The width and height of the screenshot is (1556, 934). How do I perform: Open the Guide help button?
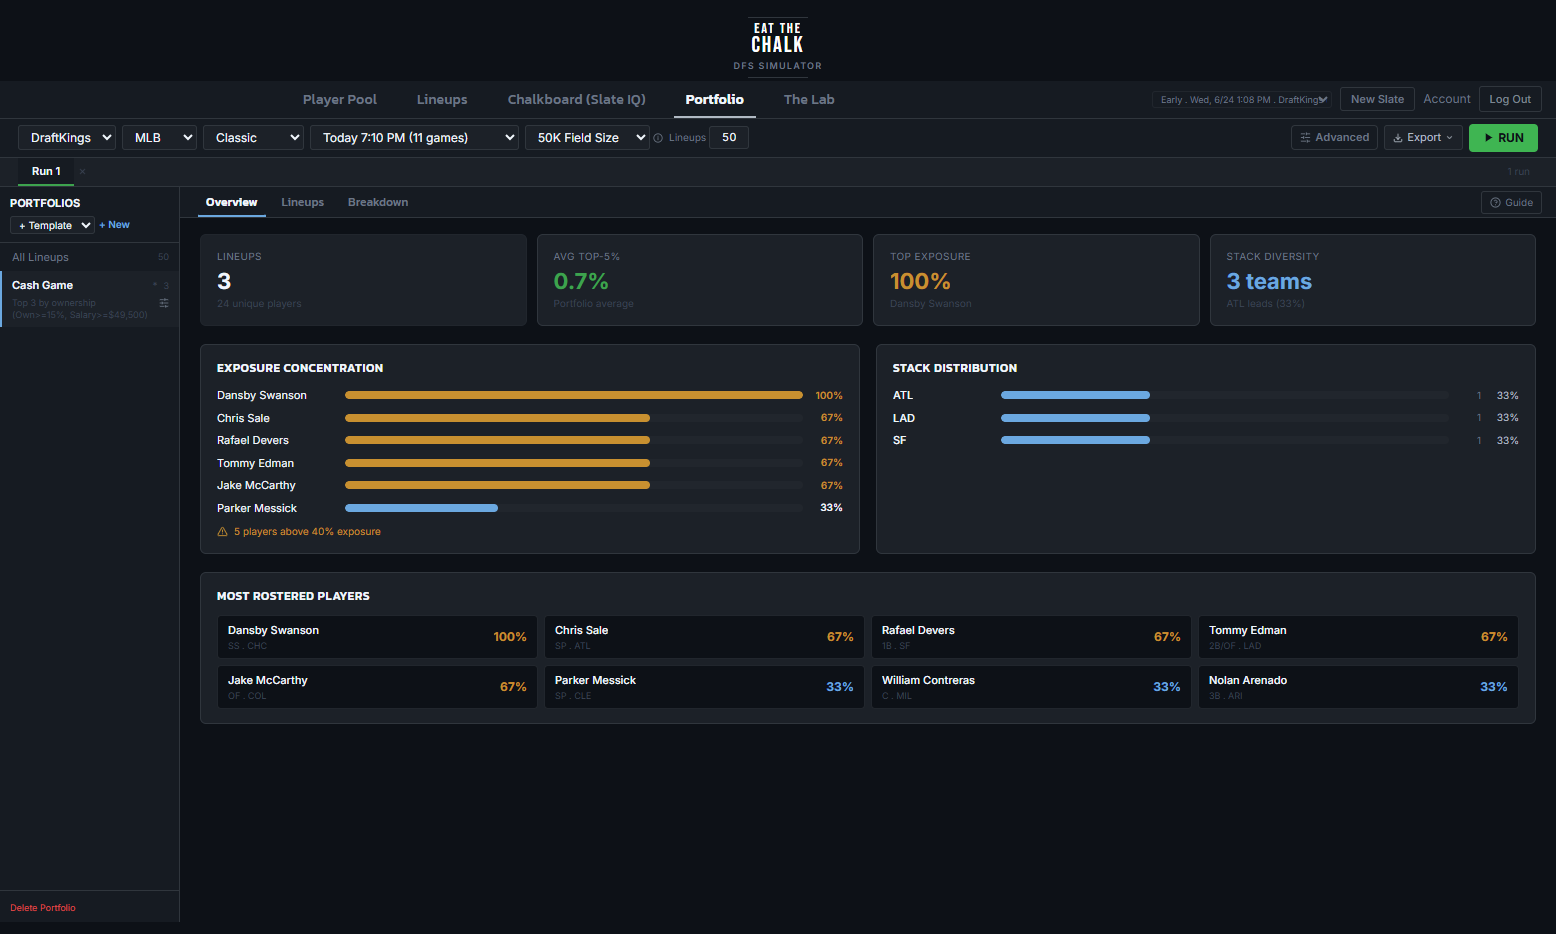coord(1511,202)
